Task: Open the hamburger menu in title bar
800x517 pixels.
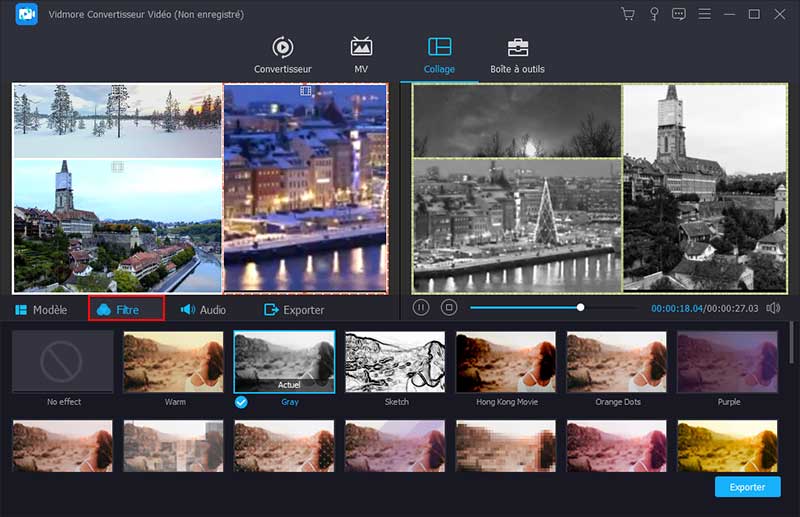Action: [704, 14]
